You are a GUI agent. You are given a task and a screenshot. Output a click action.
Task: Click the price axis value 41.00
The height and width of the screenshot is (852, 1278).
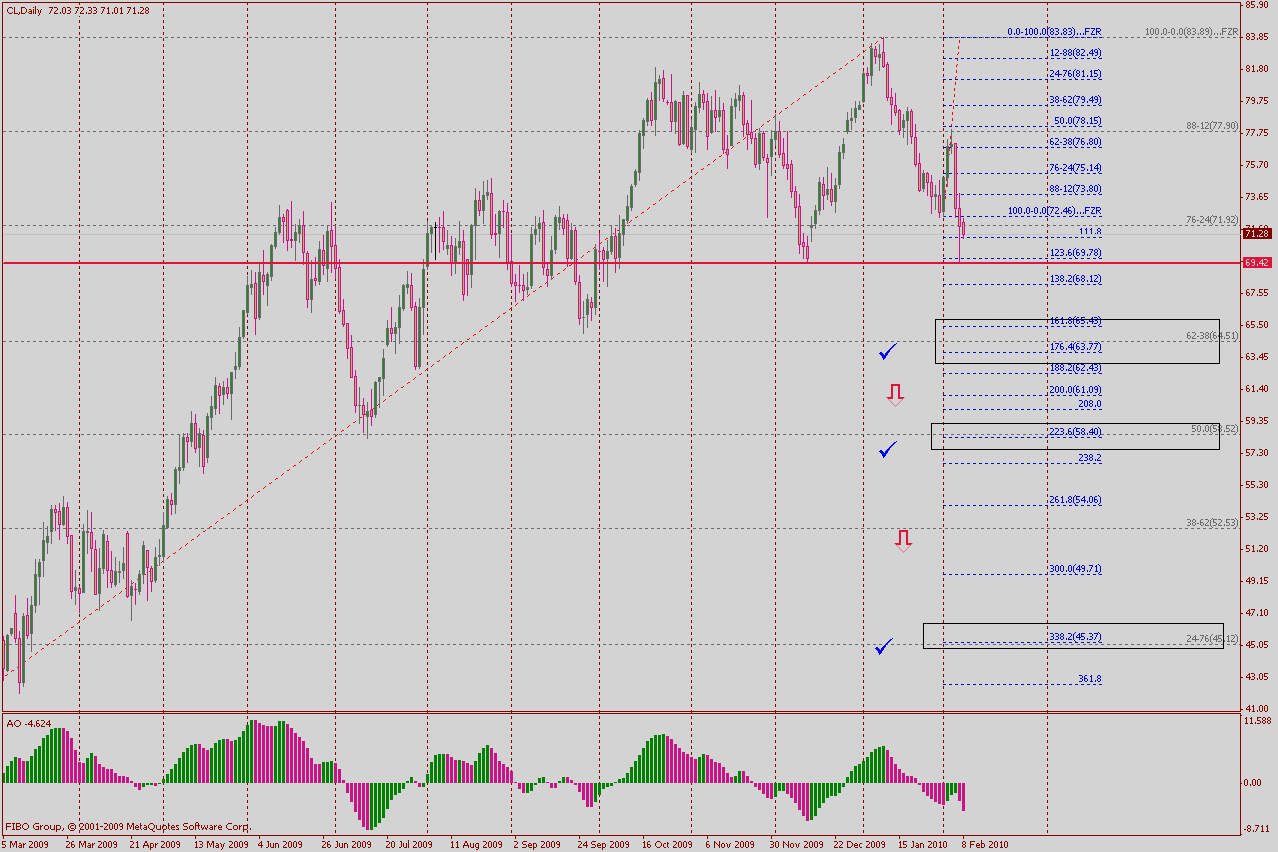[x=1257, y=709]
